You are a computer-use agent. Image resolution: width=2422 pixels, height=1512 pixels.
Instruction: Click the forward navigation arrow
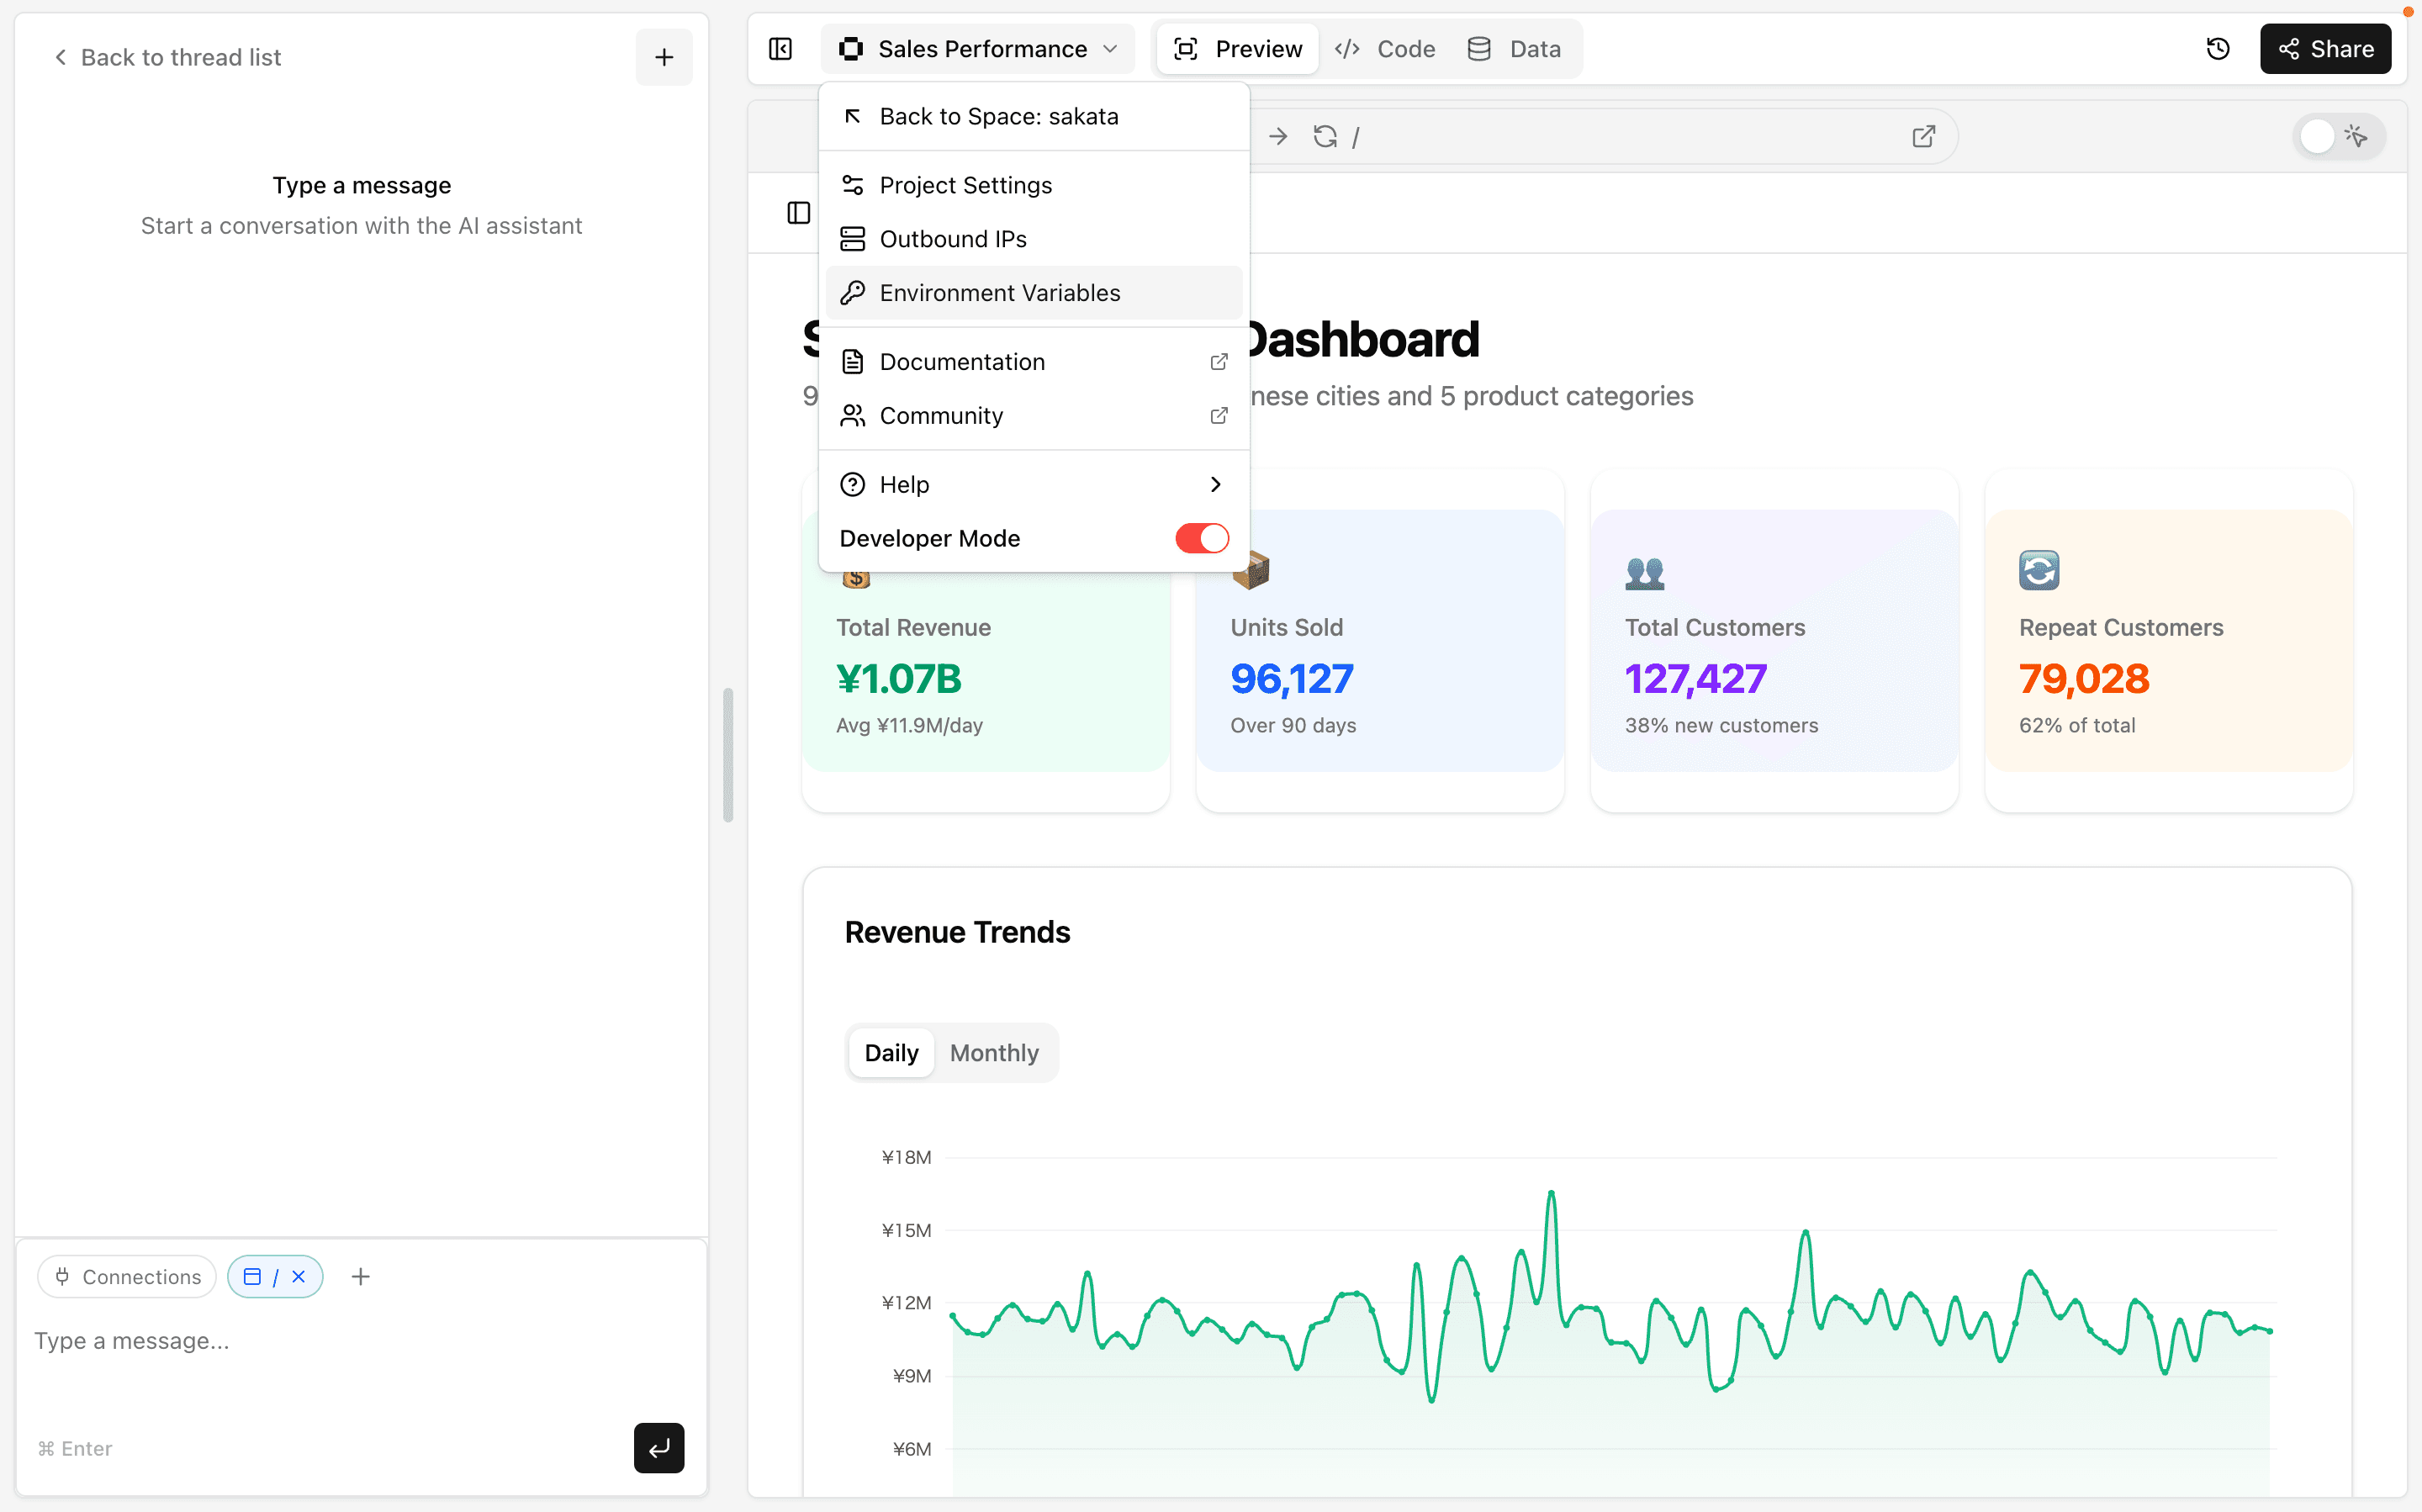[1278, 136]
